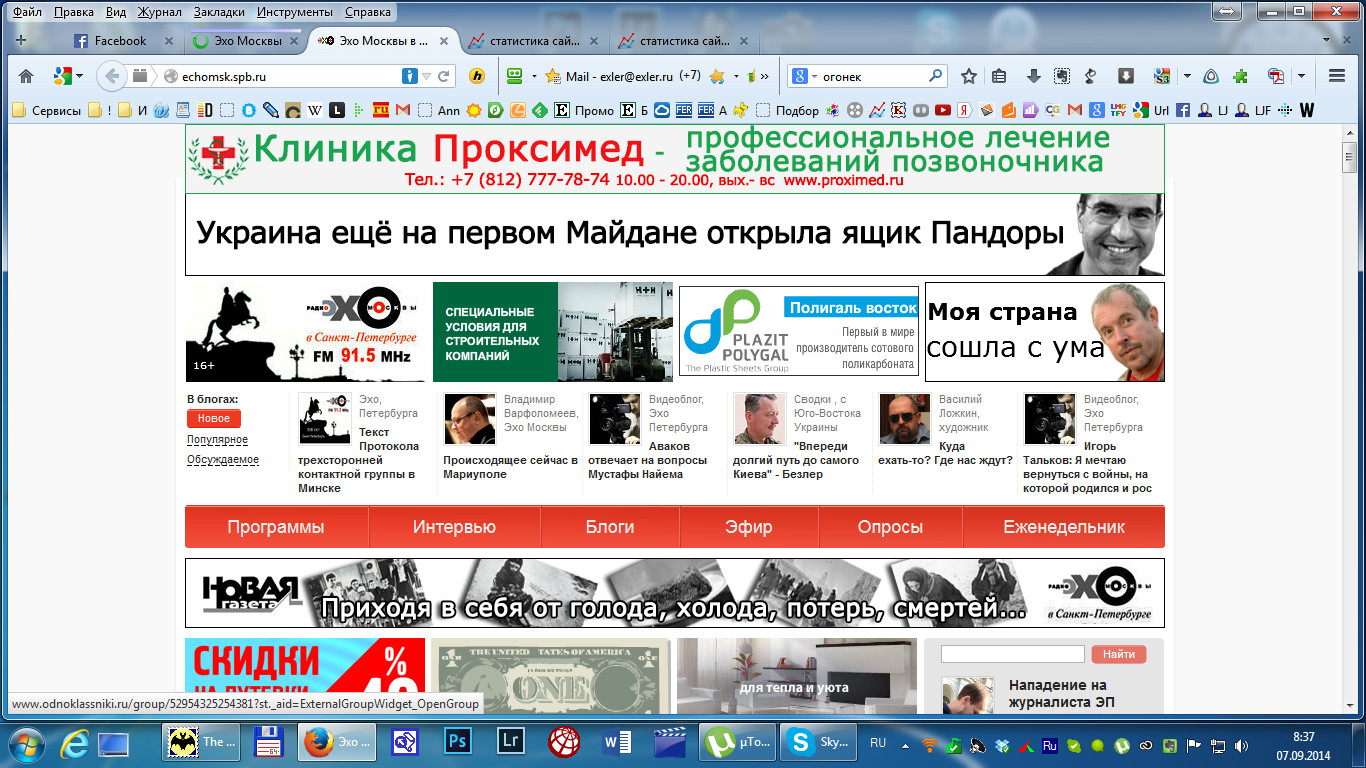This screenshot has height=768, width=1366.
Task: Open the 'Закладки' menu
Action: point(218,12)
